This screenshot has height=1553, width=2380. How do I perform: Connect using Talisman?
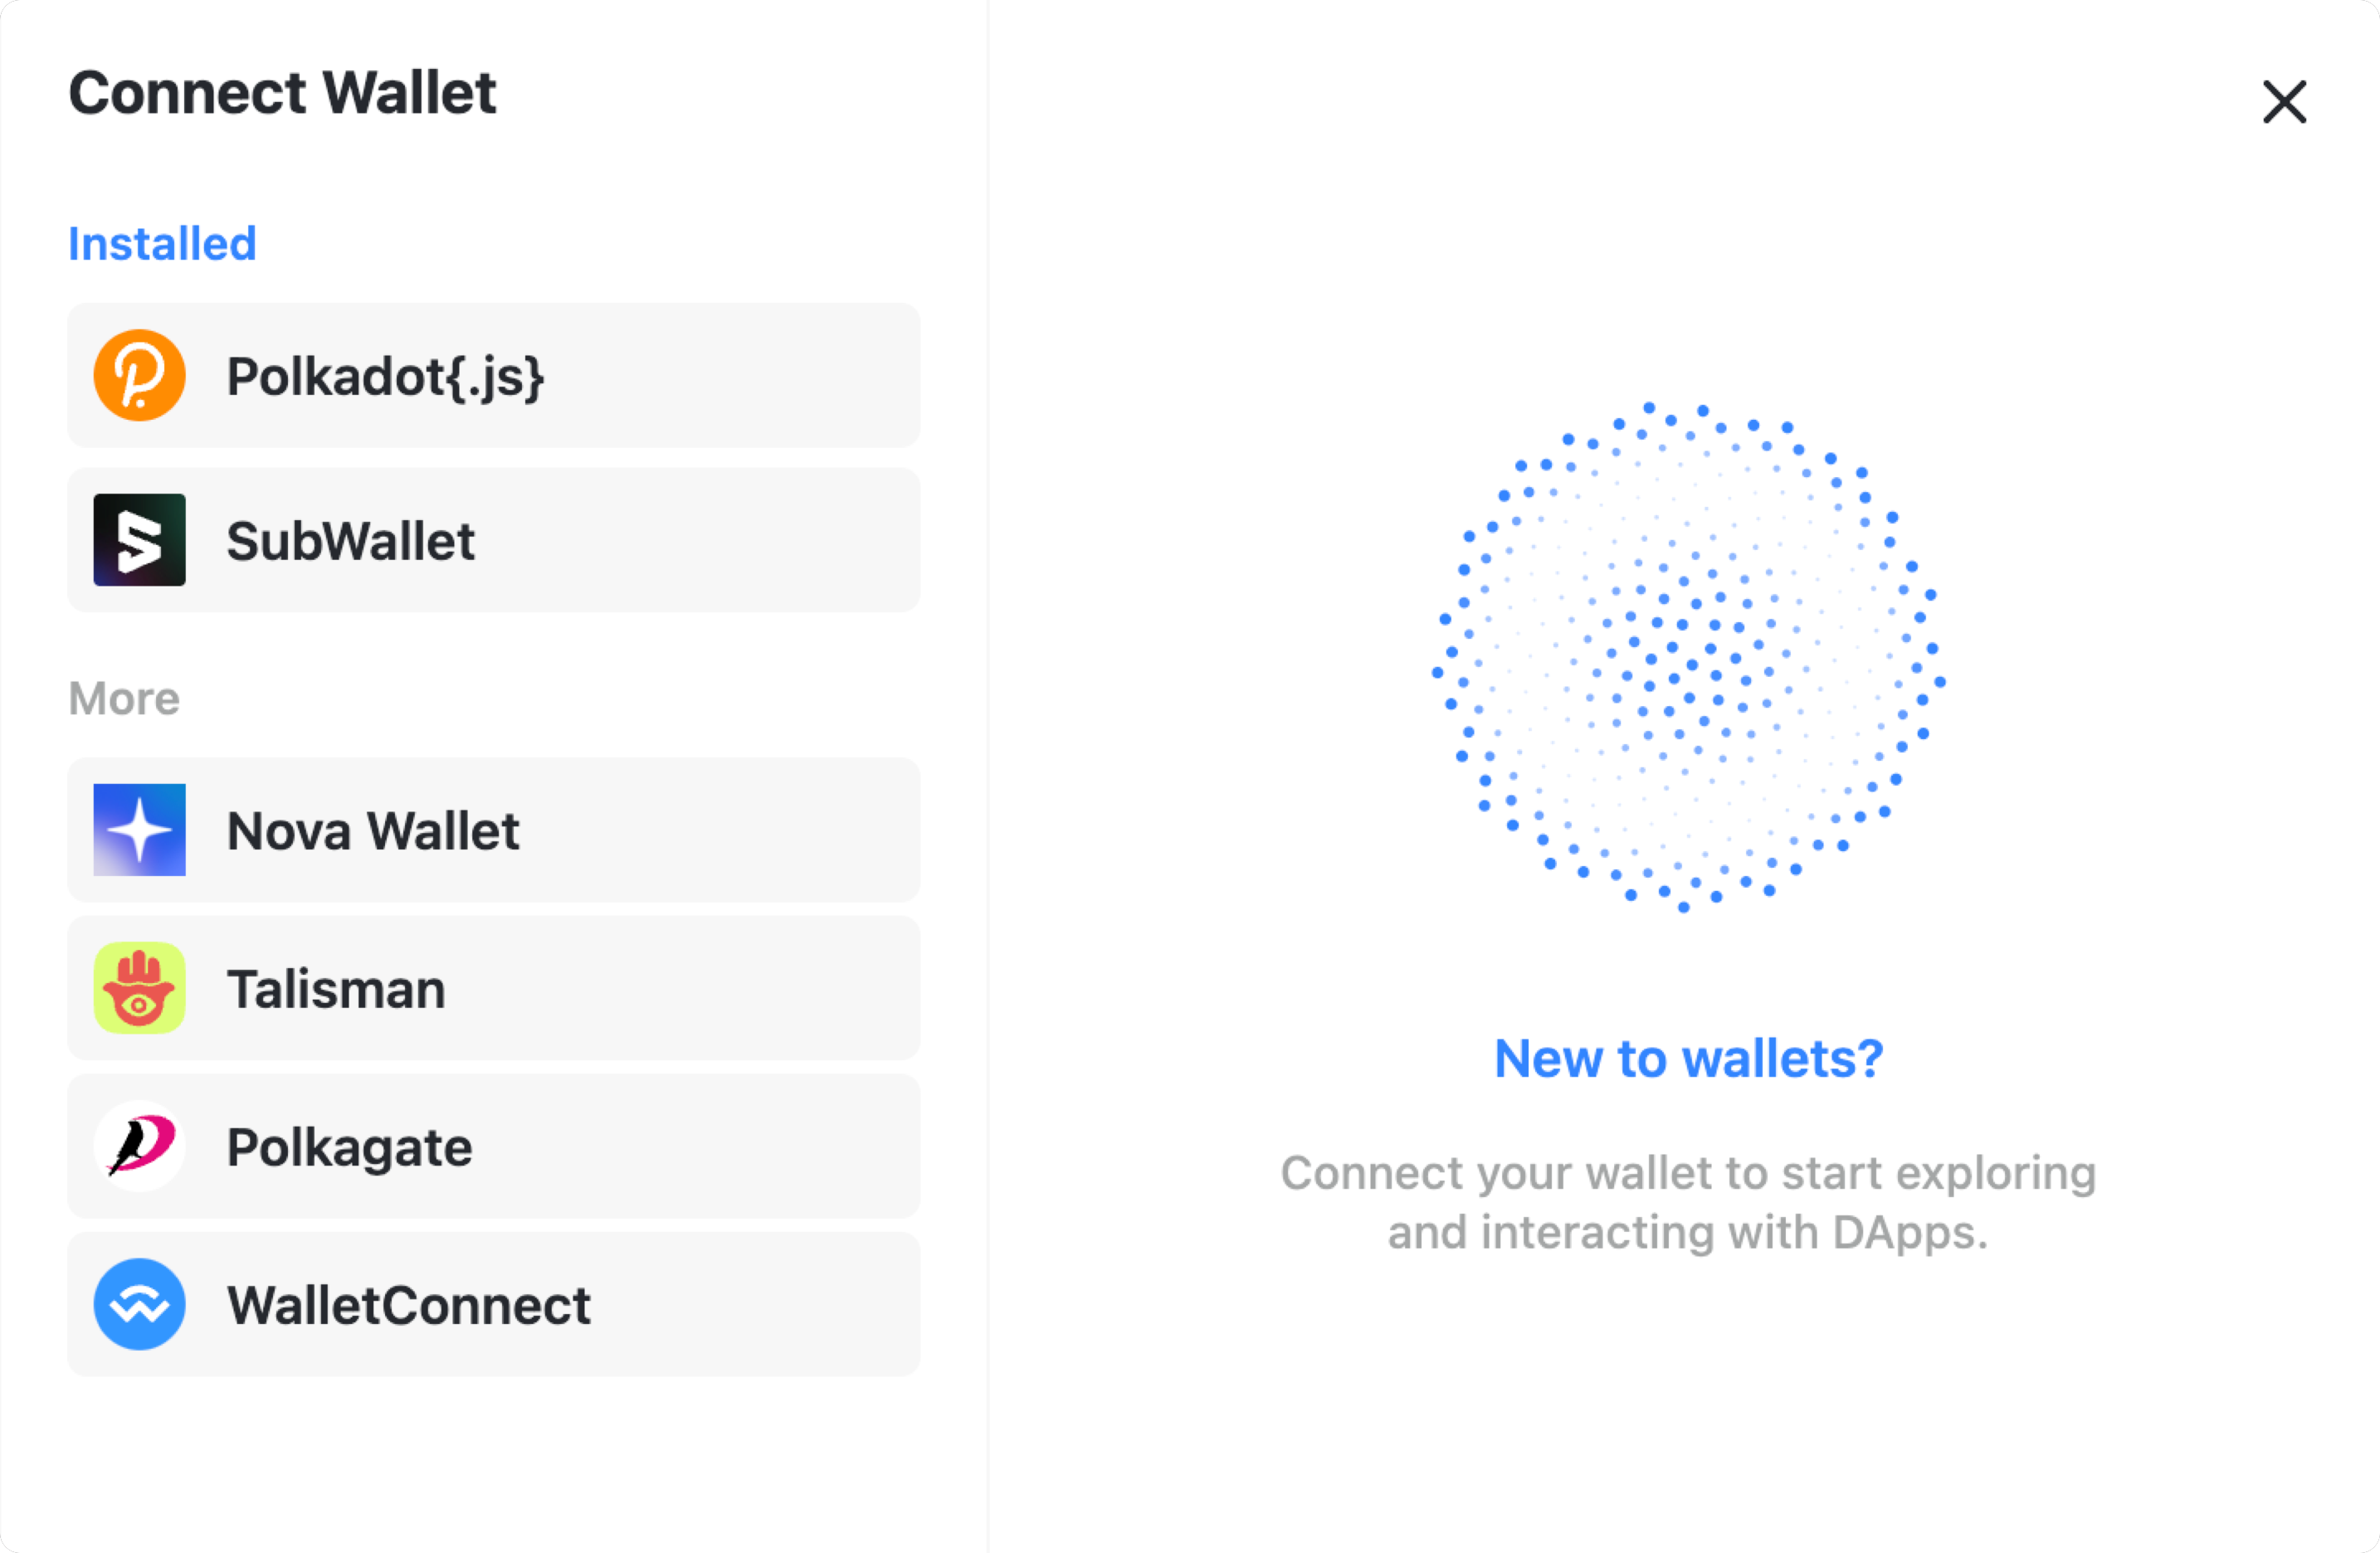coord(492,988)
